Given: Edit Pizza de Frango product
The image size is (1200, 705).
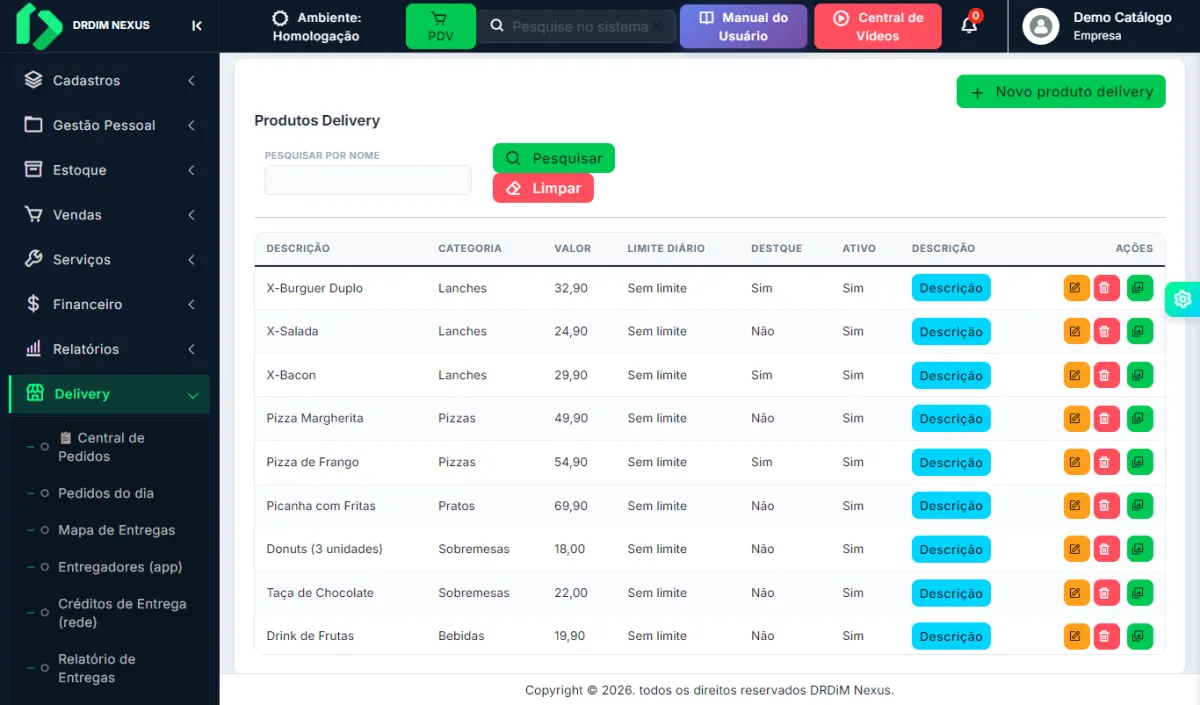Looking at the screenshot, I should [1076, 462].
